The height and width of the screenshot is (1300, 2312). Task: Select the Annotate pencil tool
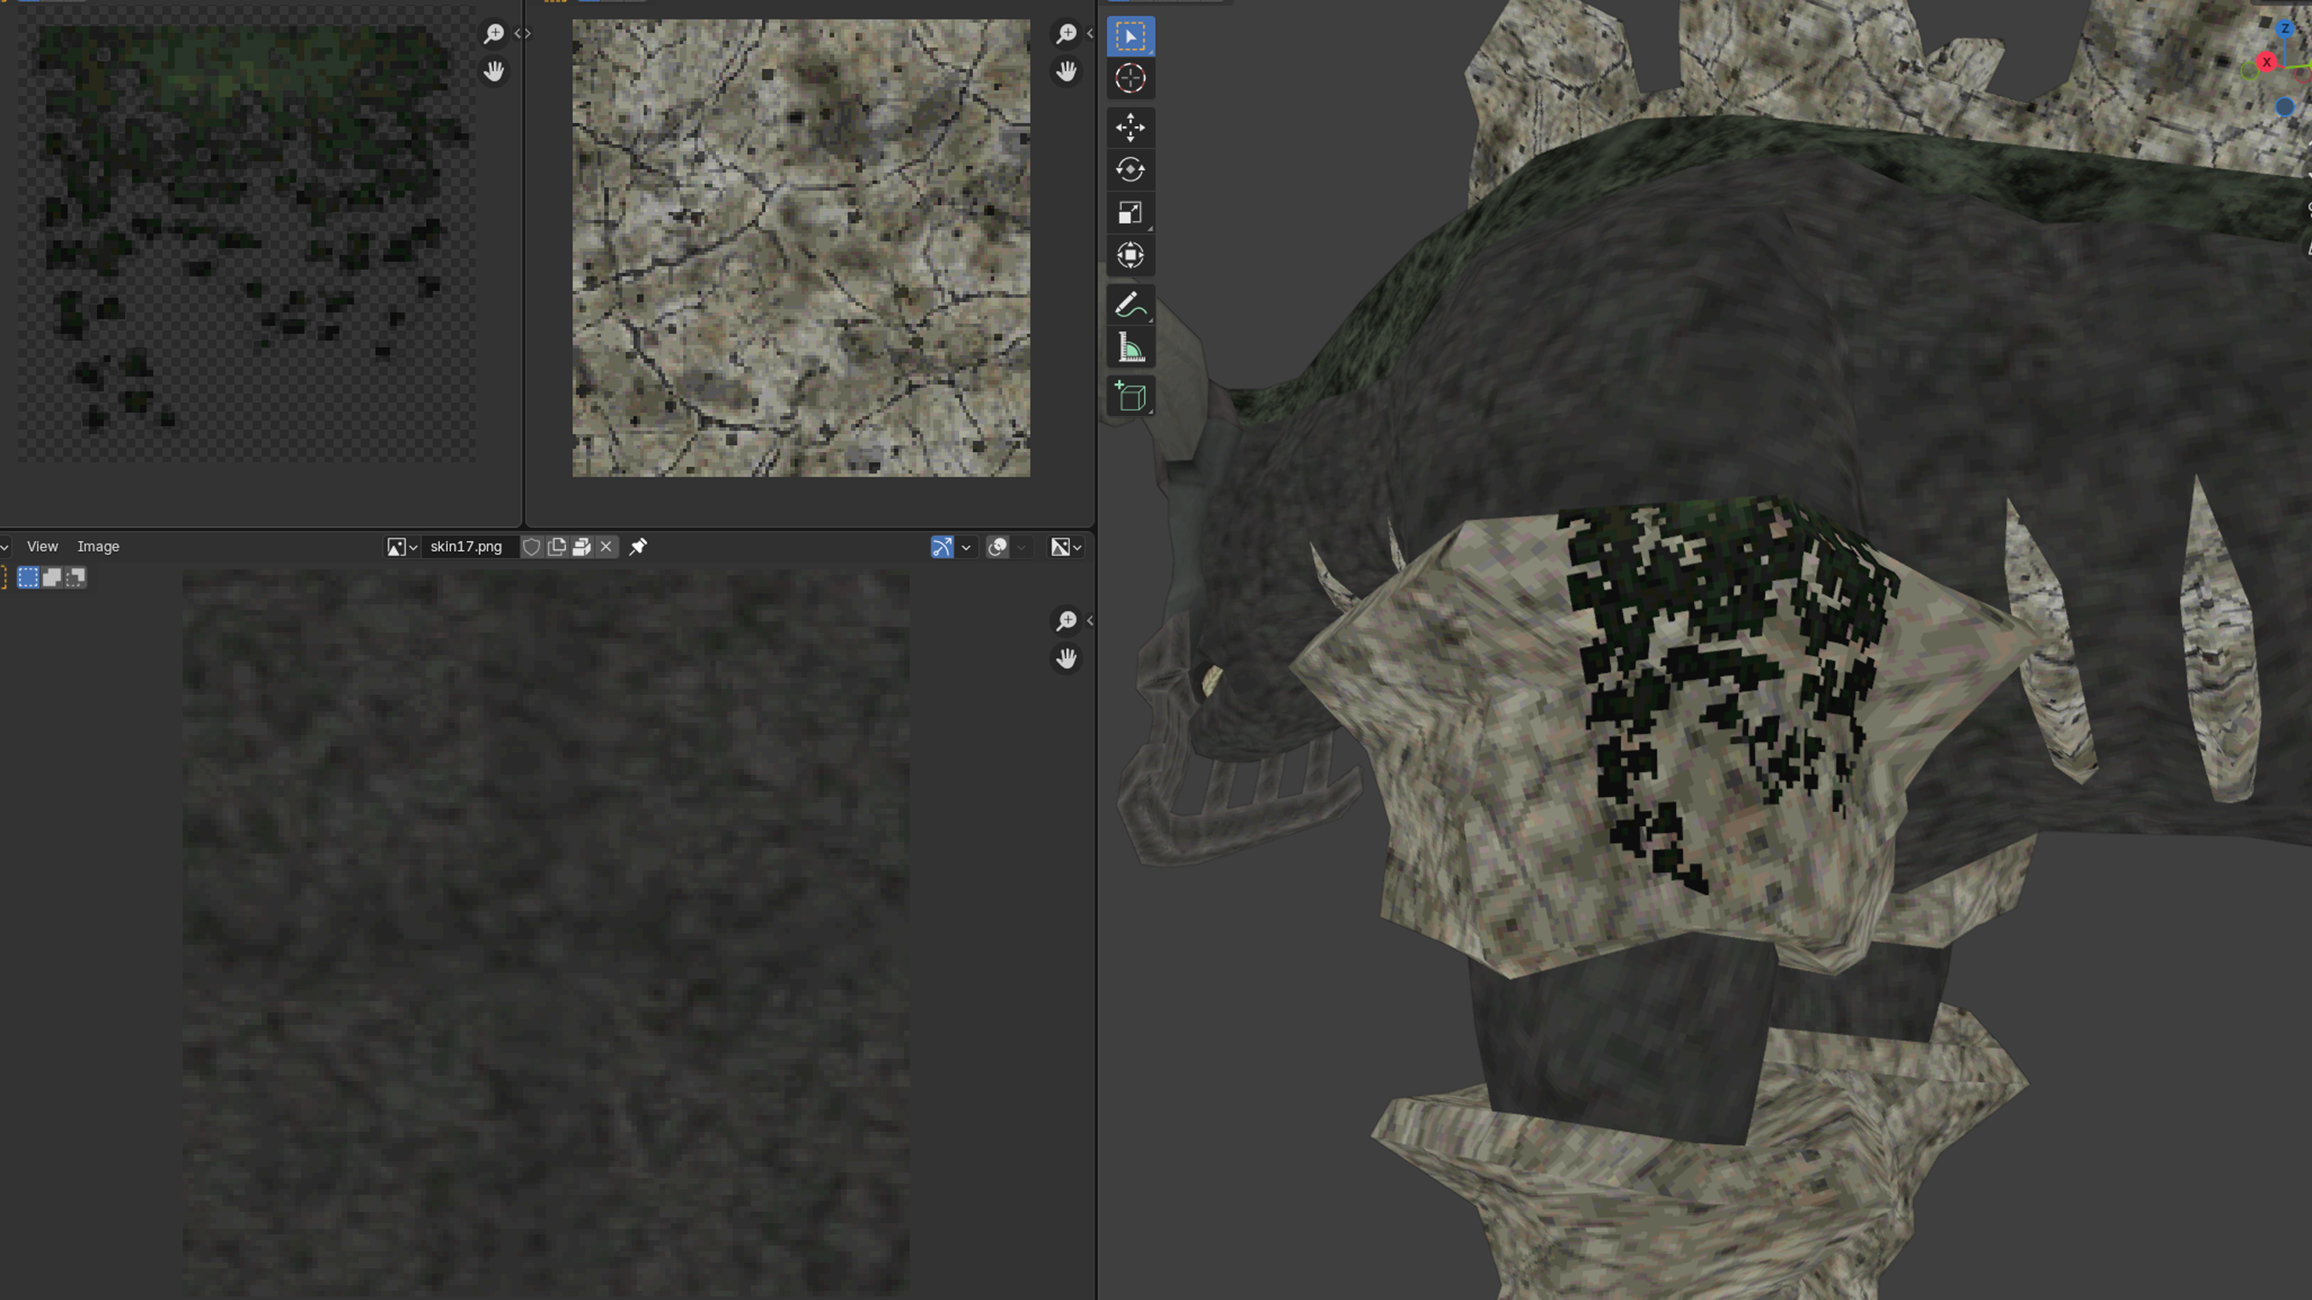pyautogui.click(x=1130, y=305)
